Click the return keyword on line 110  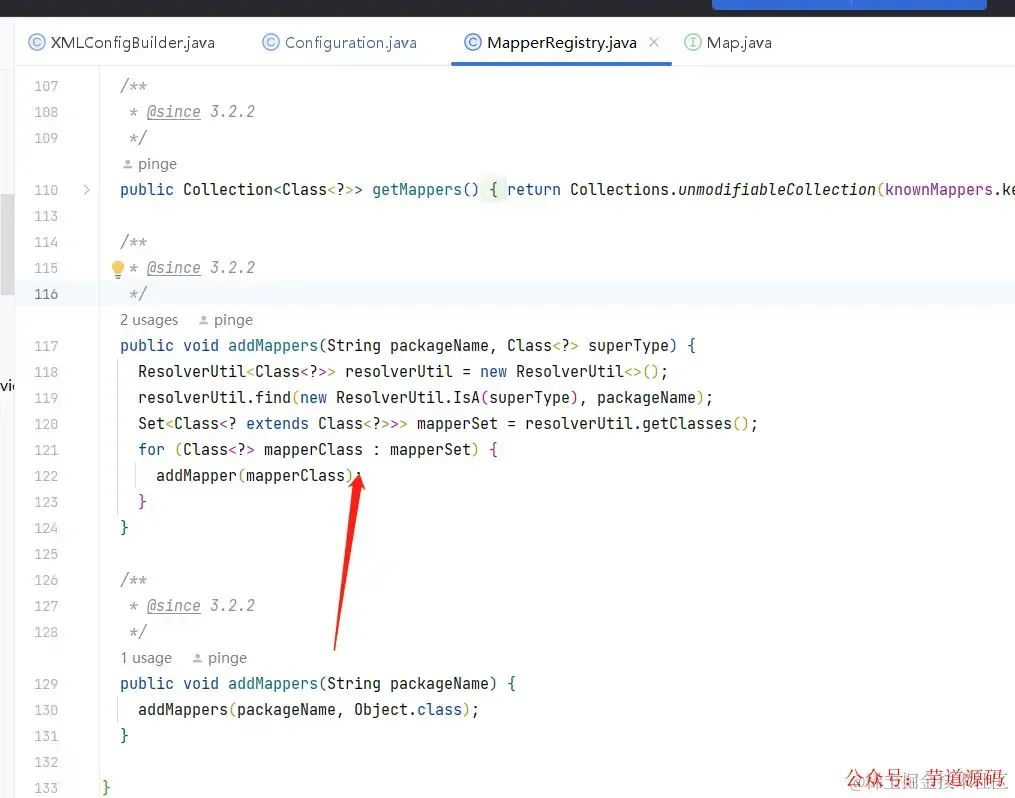click(534, 190)
